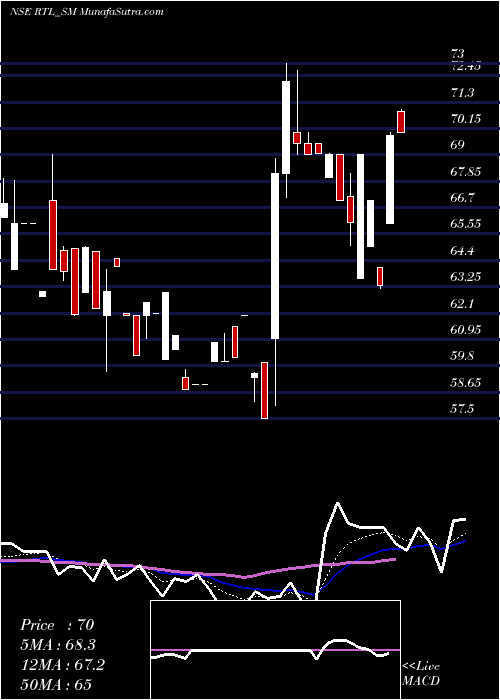Click the '<<Live MACD' label
The width and height of the screenshot is (500, 700).
[x=421, y=674]
